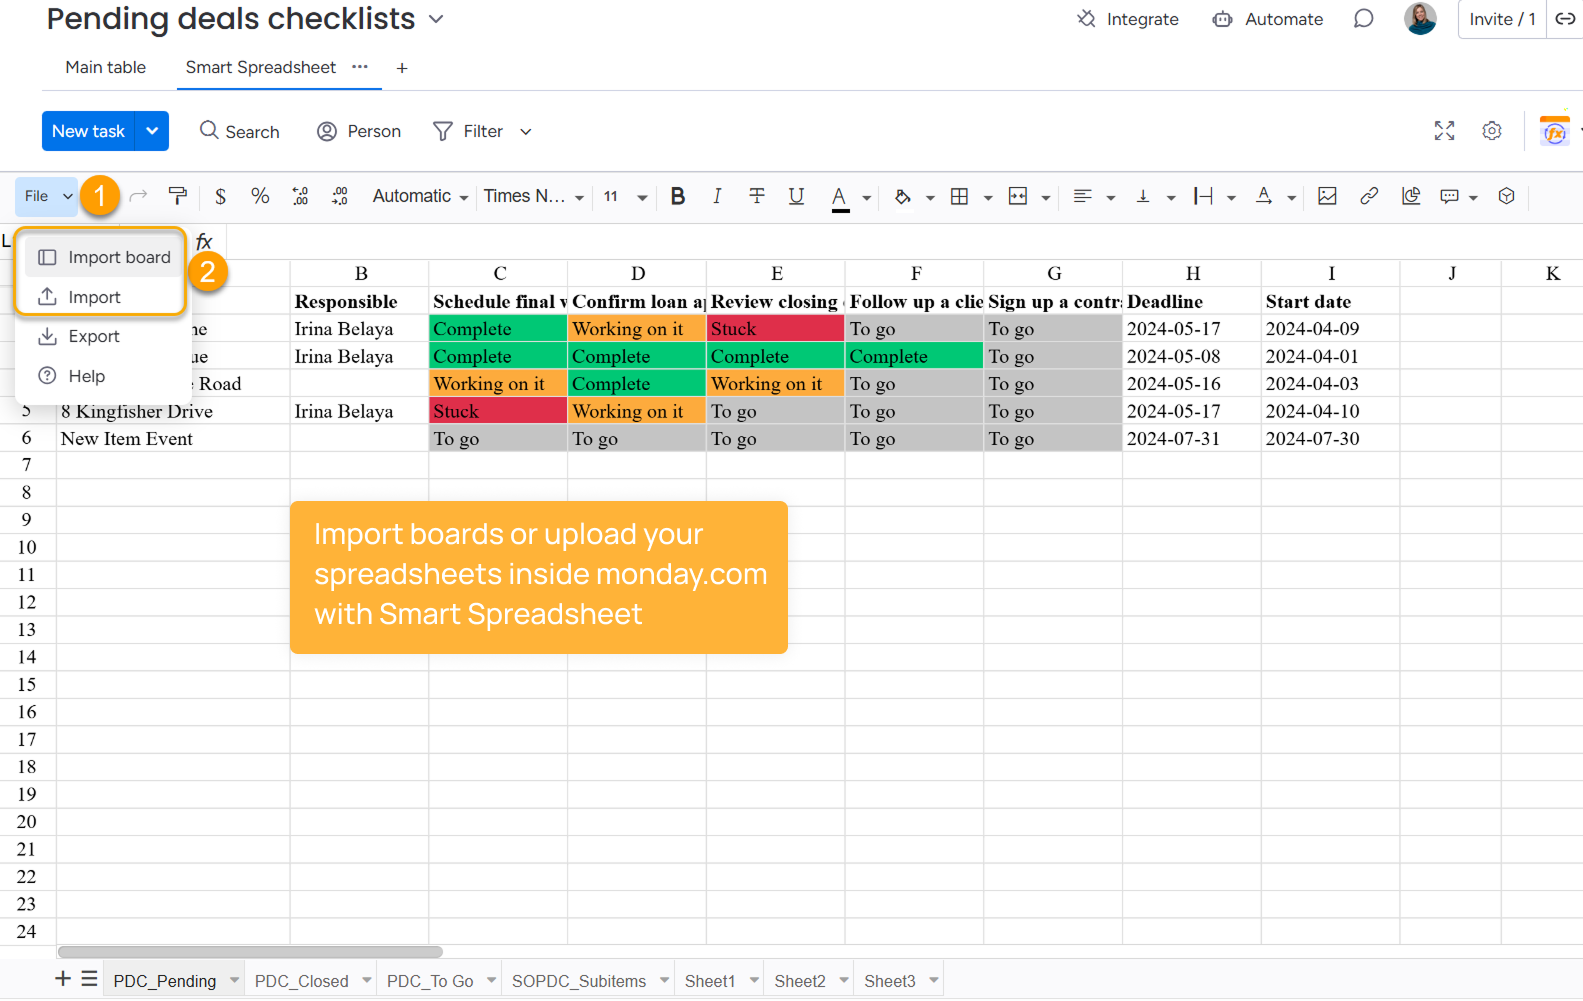
Task: Open view settings gear icon
Action: pyautogui.click(x=1492, y=131)
